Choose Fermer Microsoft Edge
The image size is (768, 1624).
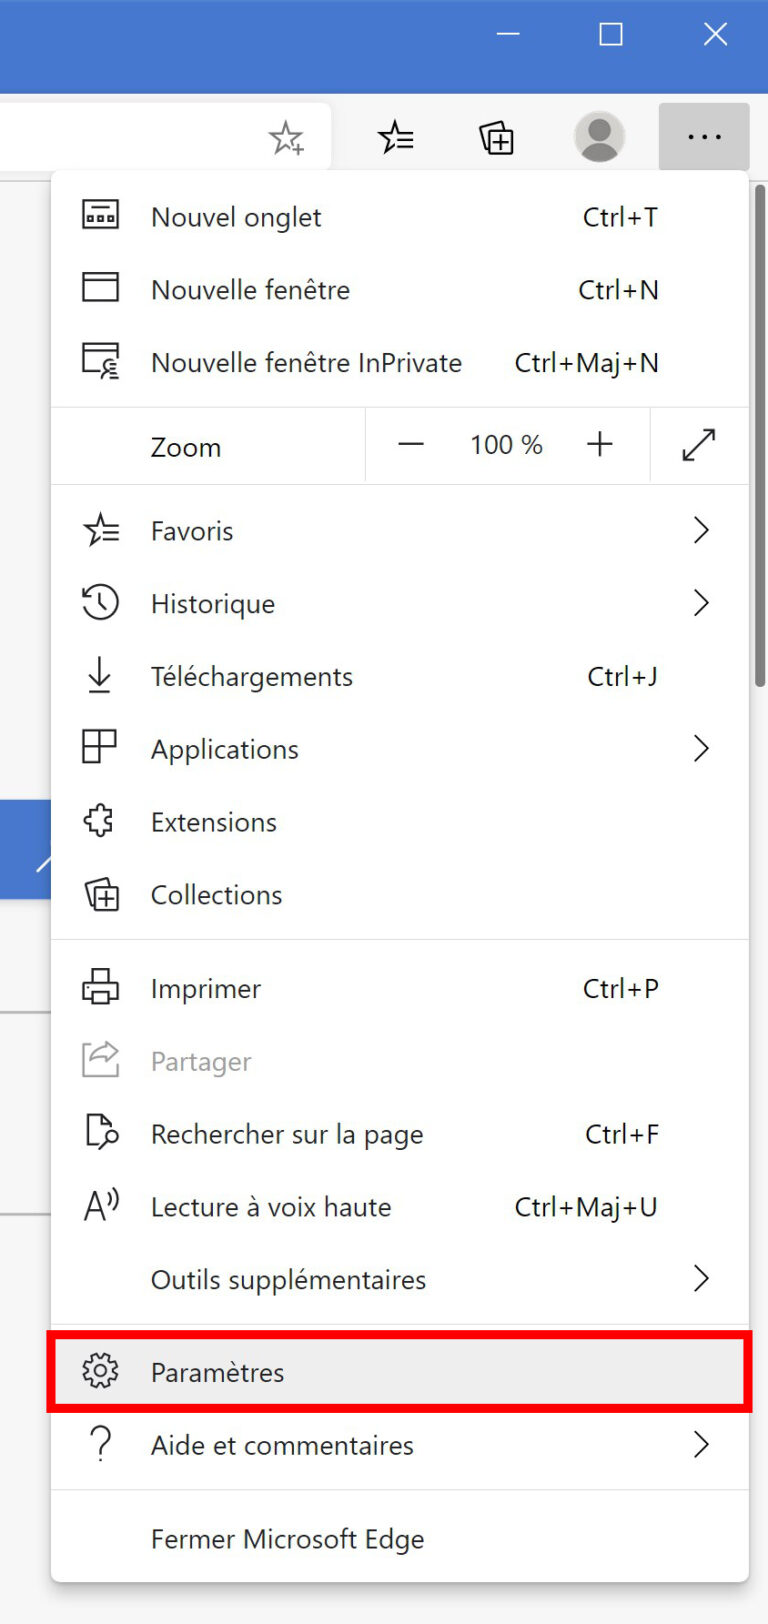(288, 1538)
